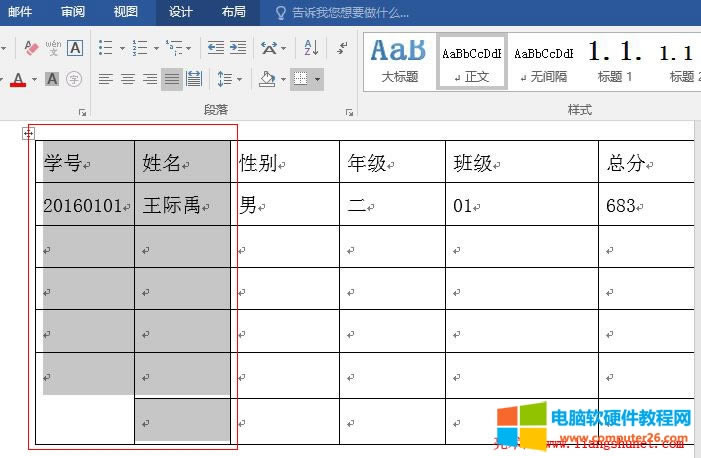Apply the 无间隔 style
This screenshot has width=701, height=458.
(544, 62)
